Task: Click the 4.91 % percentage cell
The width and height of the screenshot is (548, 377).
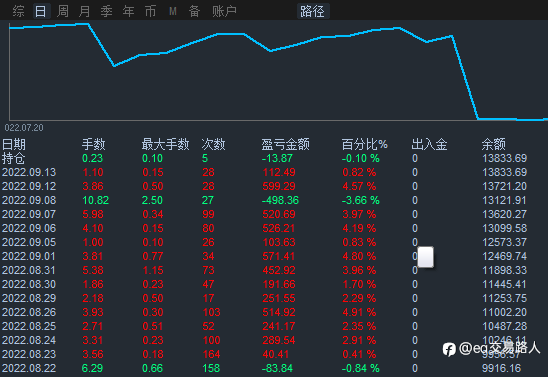Action: [359, 312]
